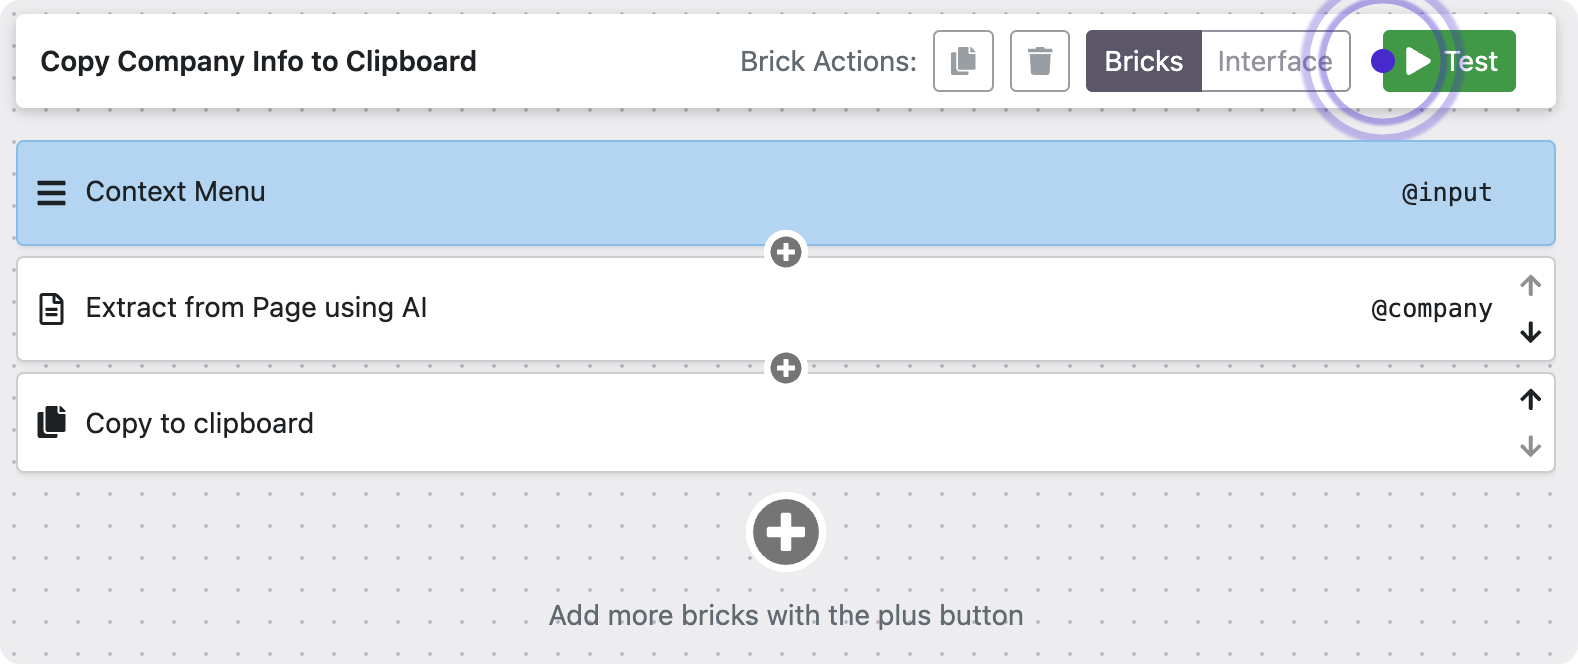The image size is (1578, 664).
Task: Click the large plus button to add brick
Action: 786,532
